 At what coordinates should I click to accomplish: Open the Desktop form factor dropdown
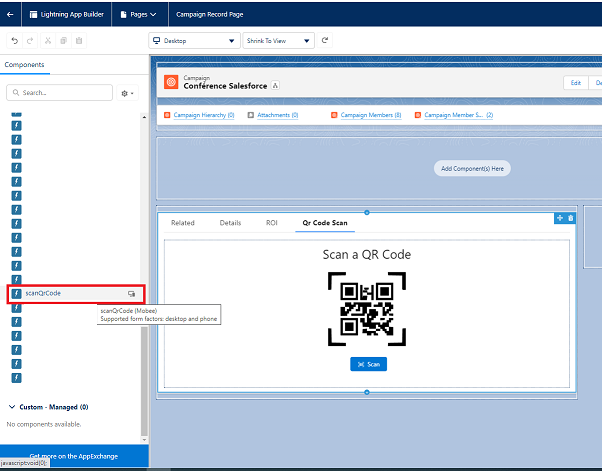tap(194, 40)
